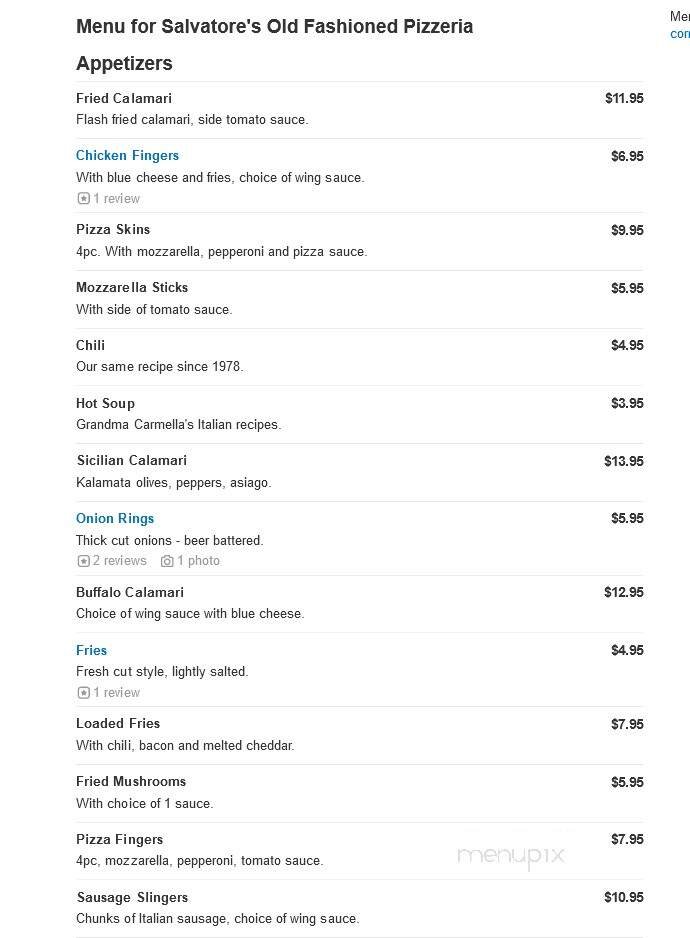Click the camera icon beside 1 photo
Screen dimensions: 690x938
(169, 561)
